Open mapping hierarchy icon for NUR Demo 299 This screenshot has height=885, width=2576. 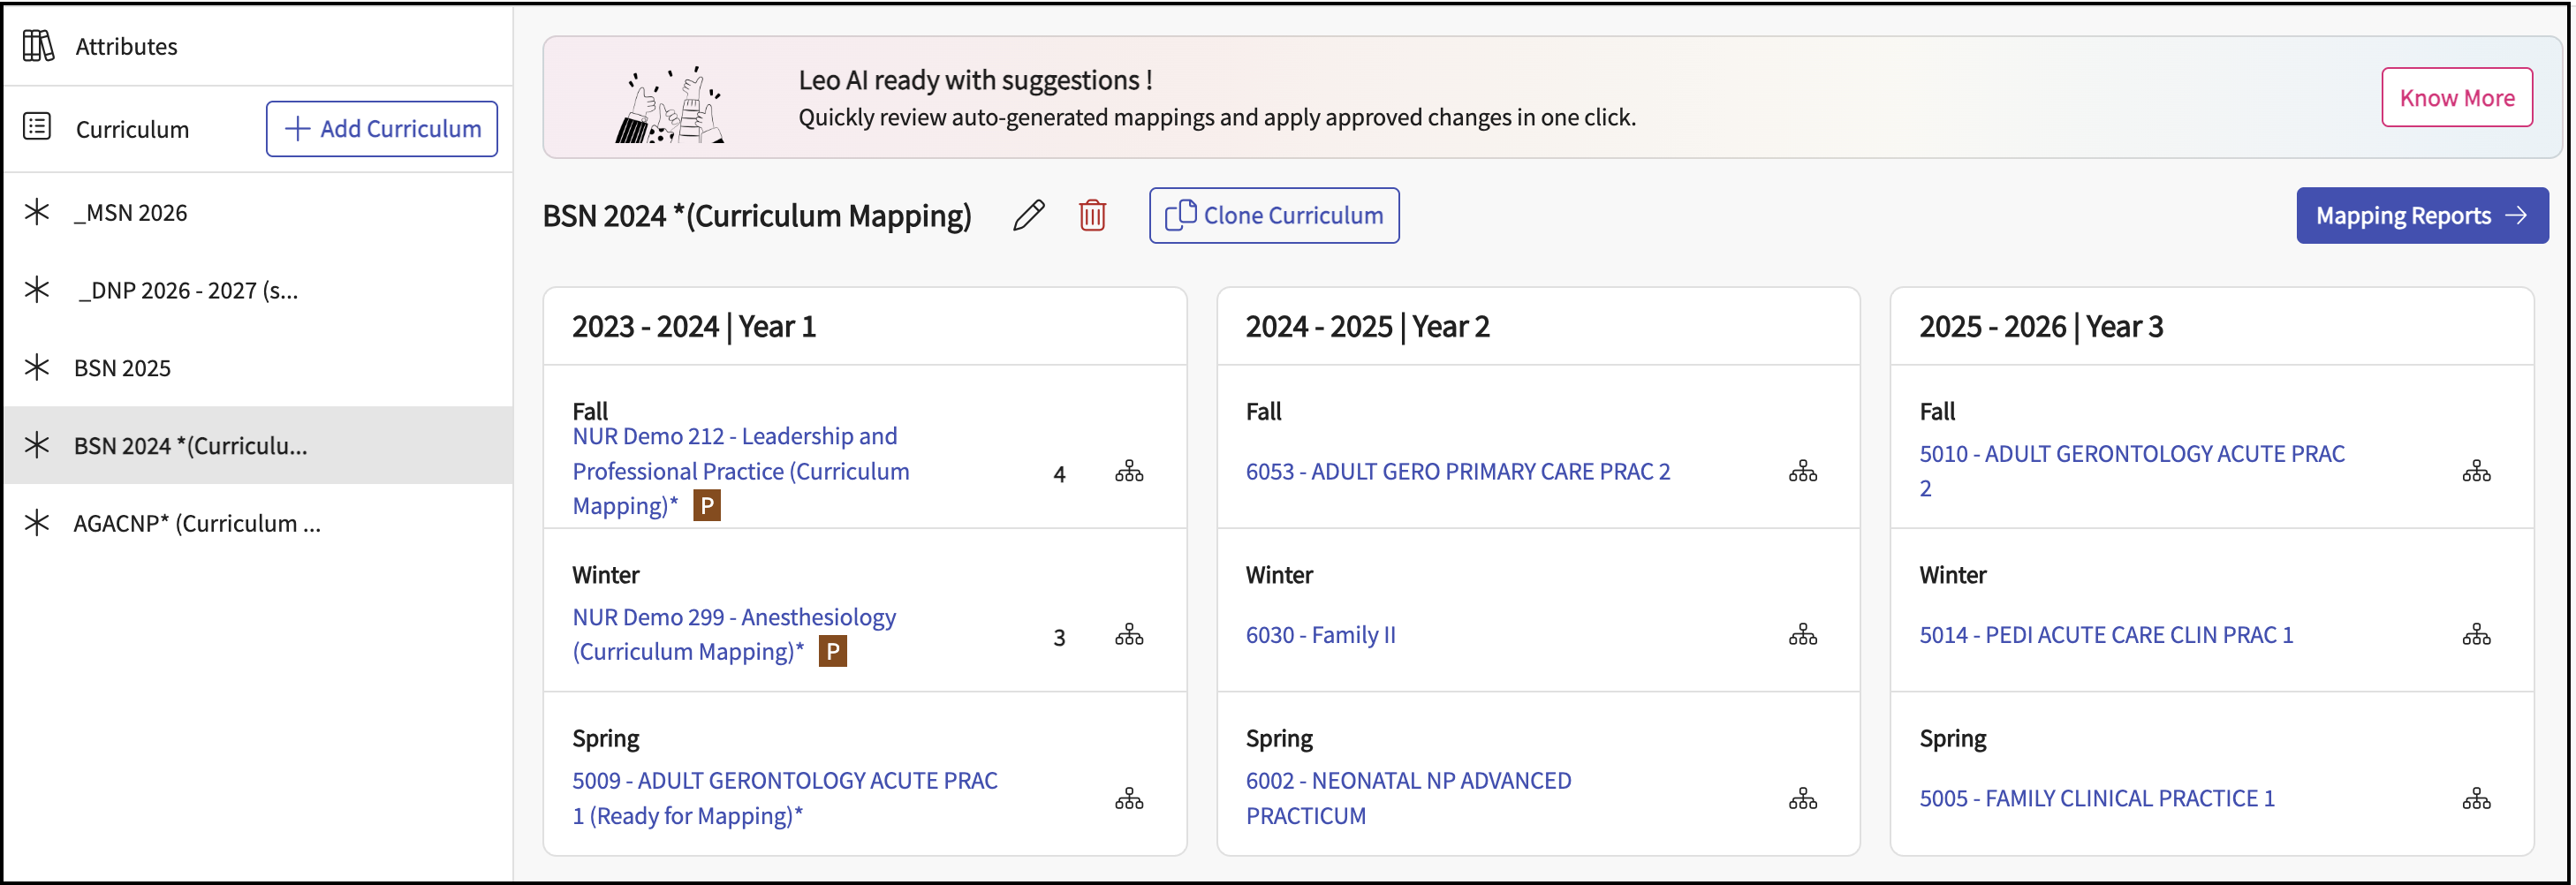[1129, 635]
